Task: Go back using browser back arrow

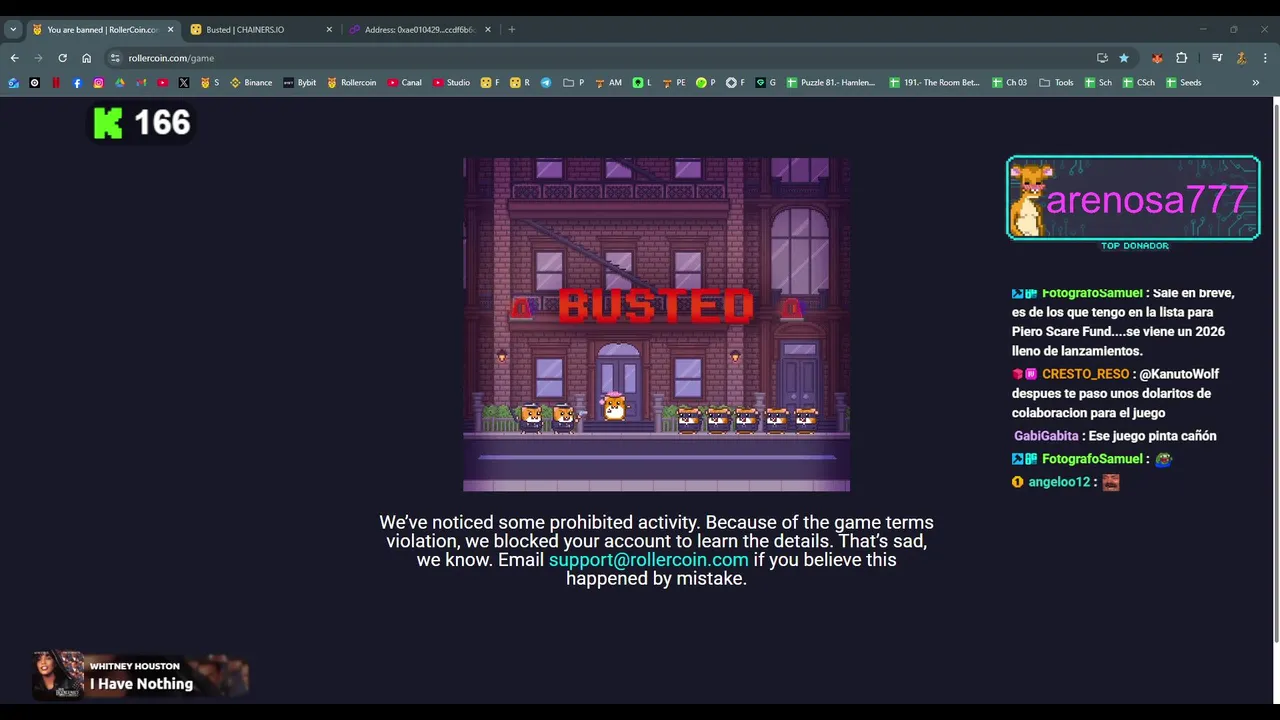Action: pyautogui.click(x=14, y=58)
